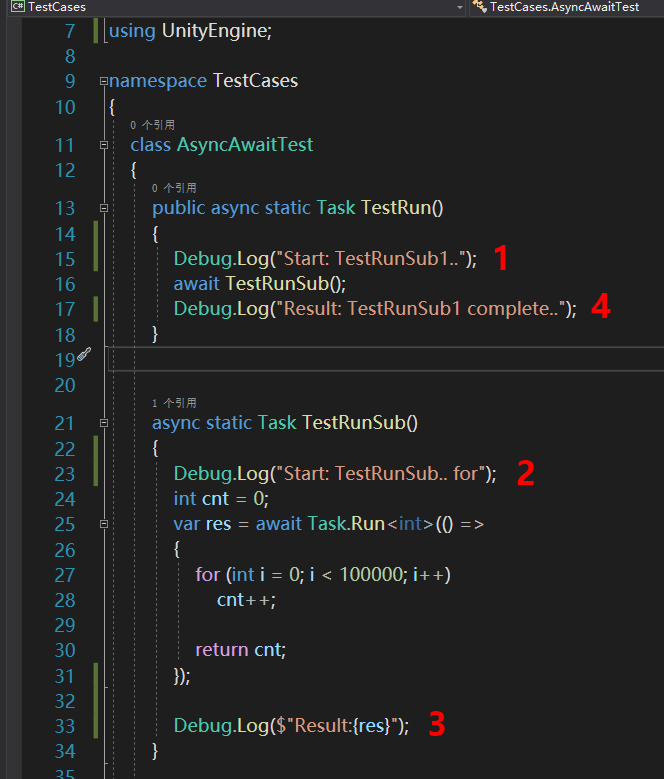Click 'var res' on line 25
Viewport: 664px width, 779px height.
coord(202,524)
